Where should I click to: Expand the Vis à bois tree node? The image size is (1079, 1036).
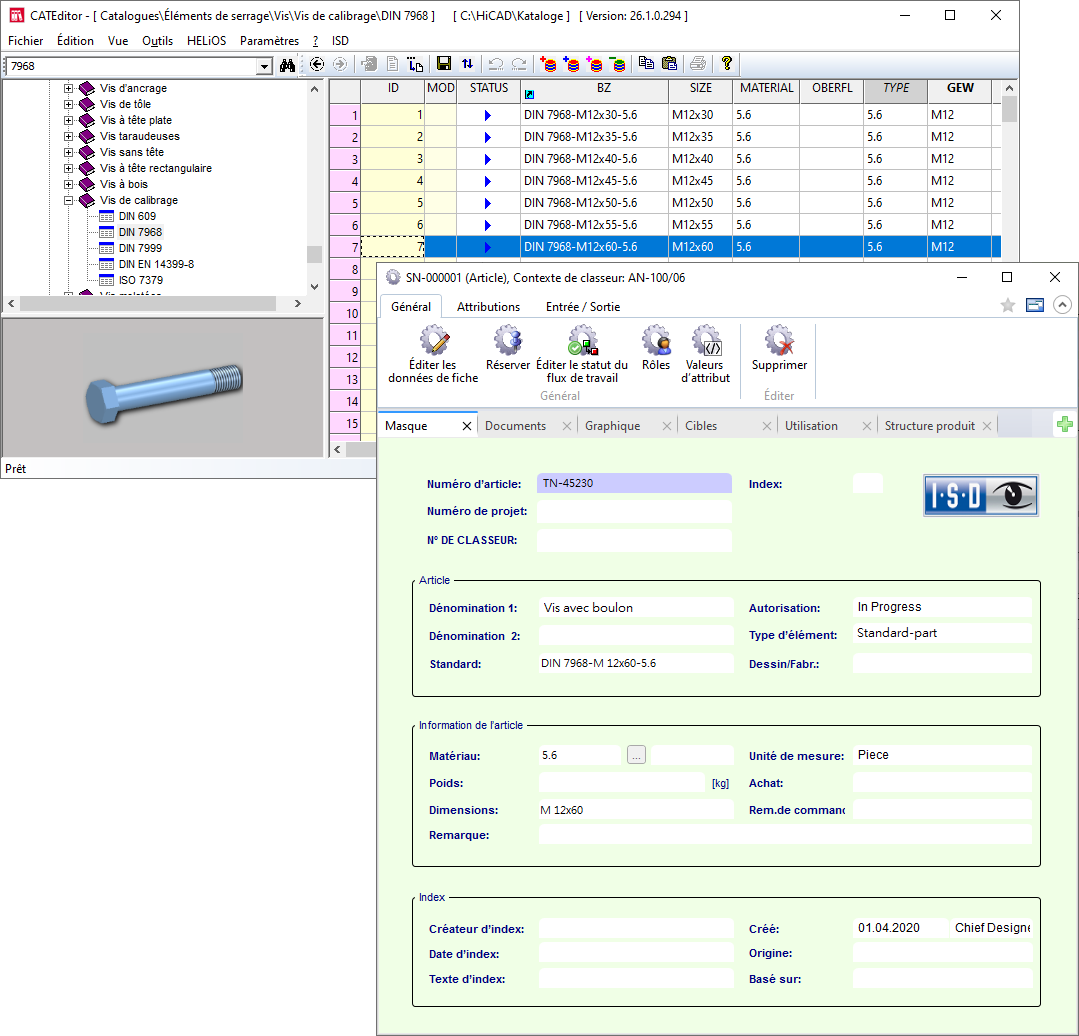coord(69,184)
